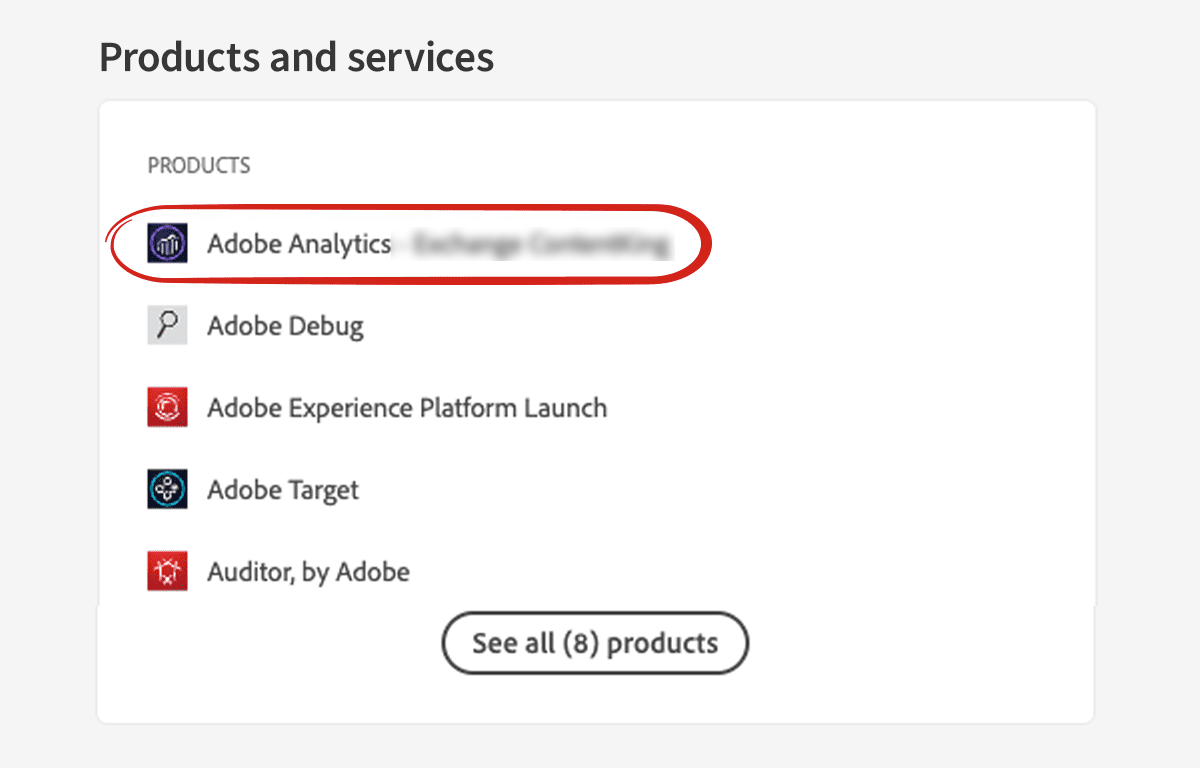The width and height of the screenshot is (1200, 768).
Task: Select the Products and services heading
Action: [295, 57]
